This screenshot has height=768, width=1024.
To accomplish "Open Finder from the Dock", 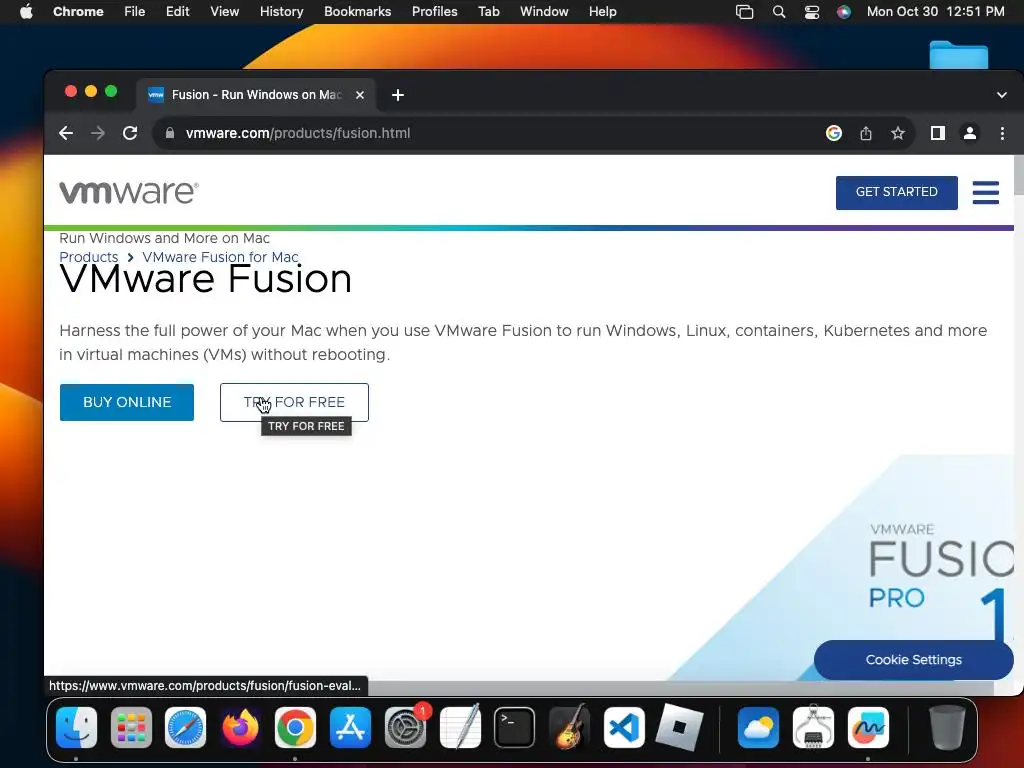I will [76, 727].
